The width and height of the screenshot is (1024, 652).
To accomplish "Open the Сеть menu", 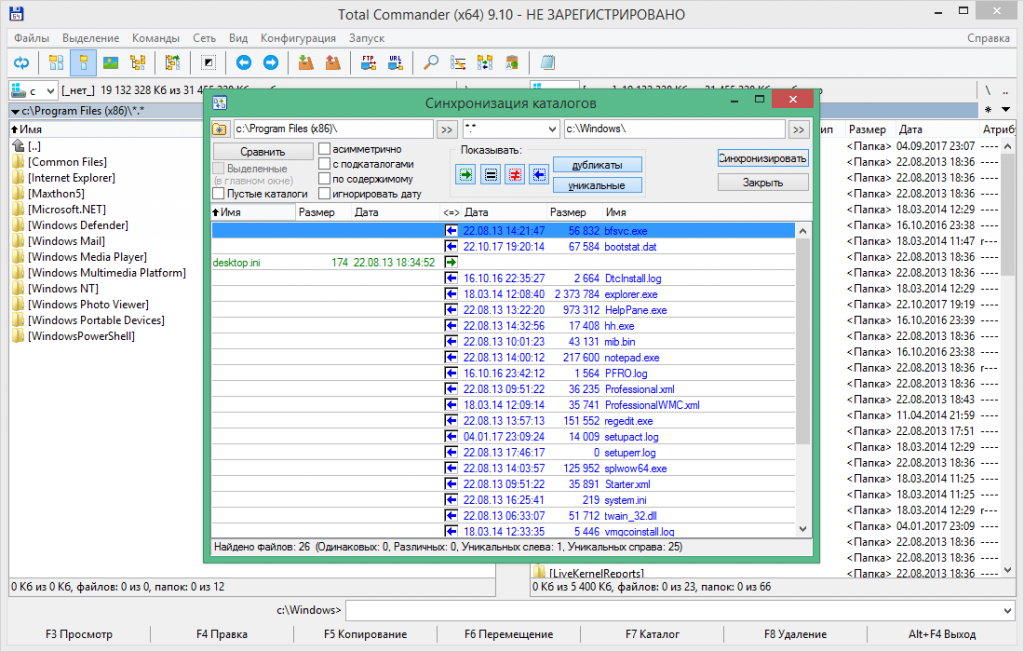I will [204, 38].
